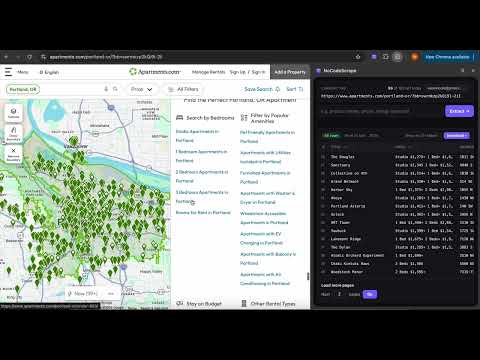Click the page vertical scrollbar handle

[308, 276]
